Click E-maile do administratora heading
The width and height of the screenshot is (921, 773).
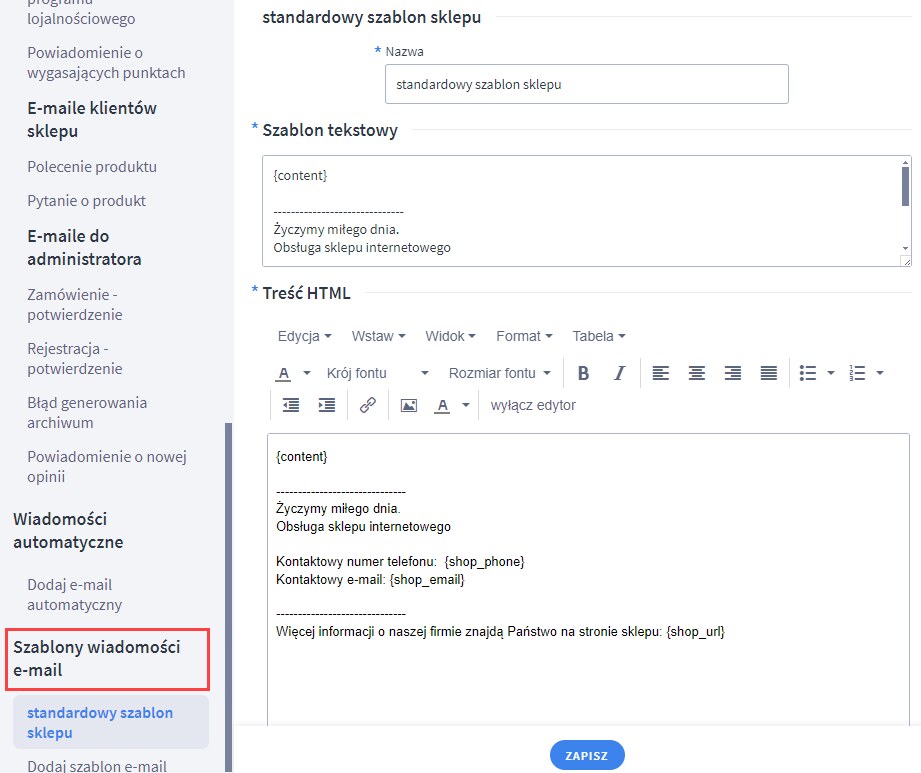coord(84,247)
